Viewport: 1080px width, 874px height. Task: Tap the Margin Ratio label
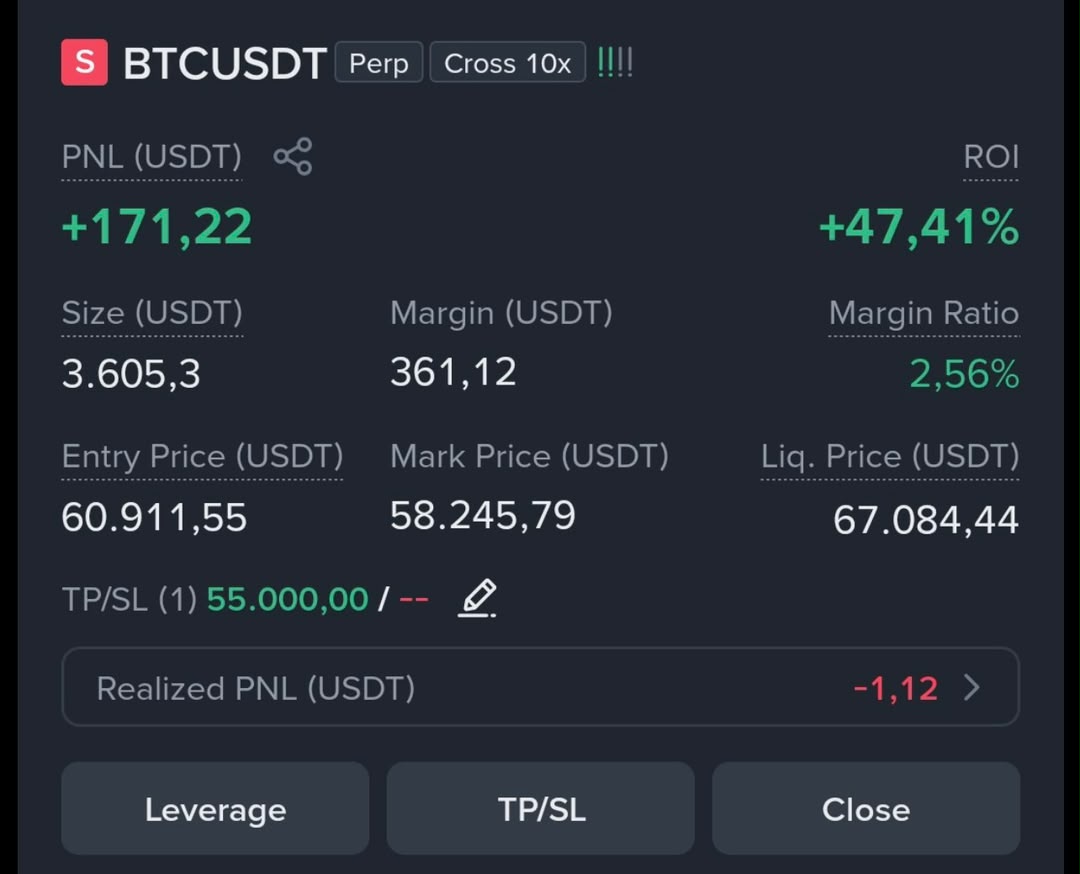tap(924, 313)
